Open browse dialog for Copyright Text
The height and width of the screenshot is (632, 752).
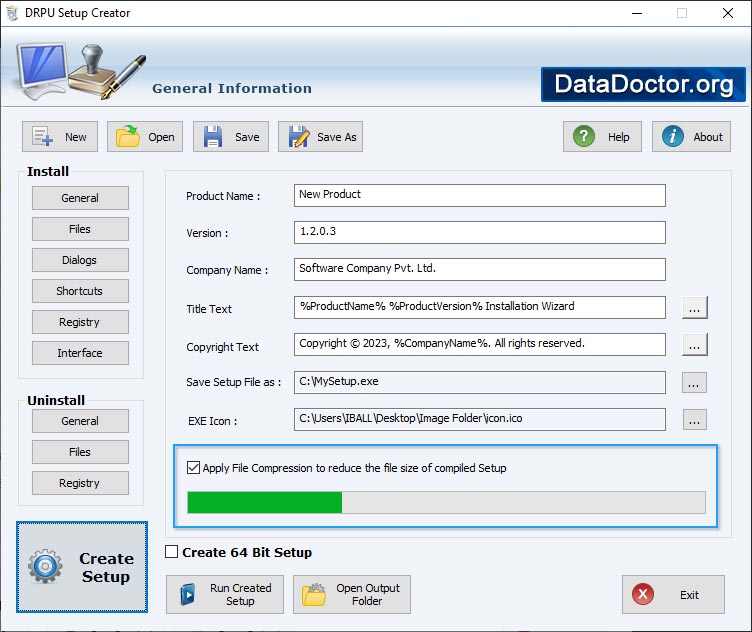[x=694, y=345]
